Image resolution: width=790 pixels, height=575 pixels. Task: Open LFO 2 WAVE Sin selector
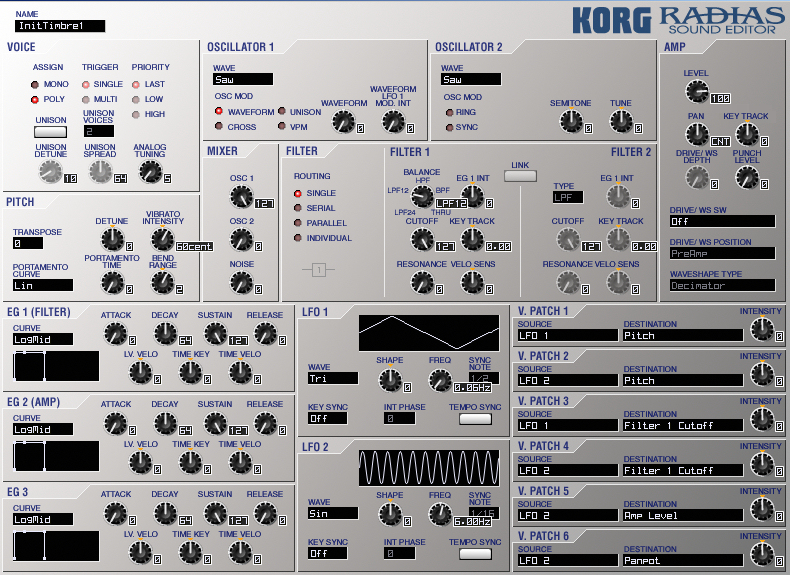coord(333,514)
